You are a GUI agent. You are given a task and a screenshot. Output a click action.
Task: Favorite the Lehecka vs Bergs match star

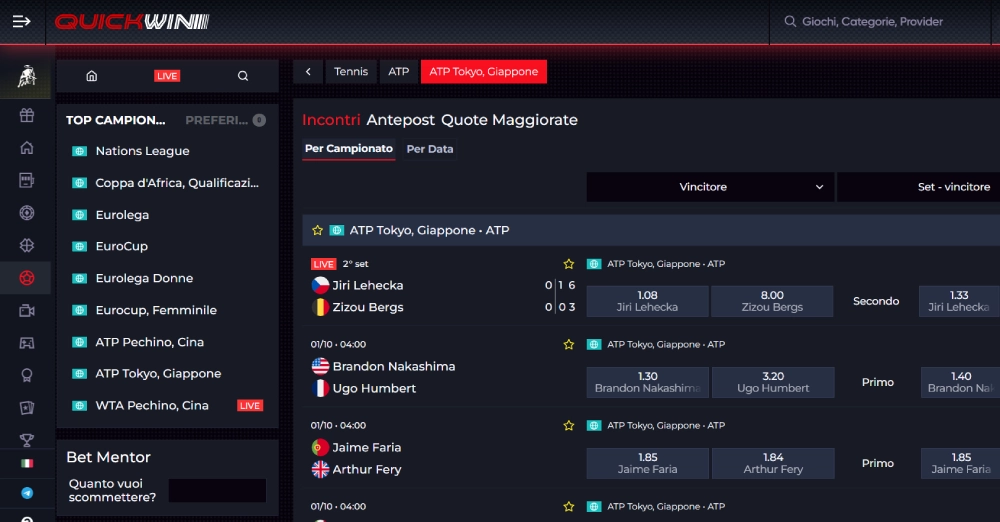(569, 264)
